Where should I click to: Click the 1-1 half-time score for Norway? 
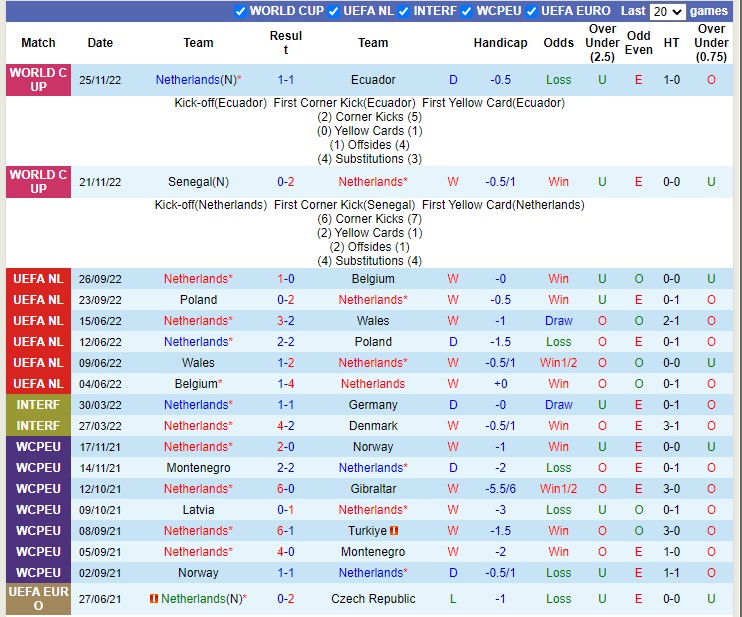(x=671, y=573)
